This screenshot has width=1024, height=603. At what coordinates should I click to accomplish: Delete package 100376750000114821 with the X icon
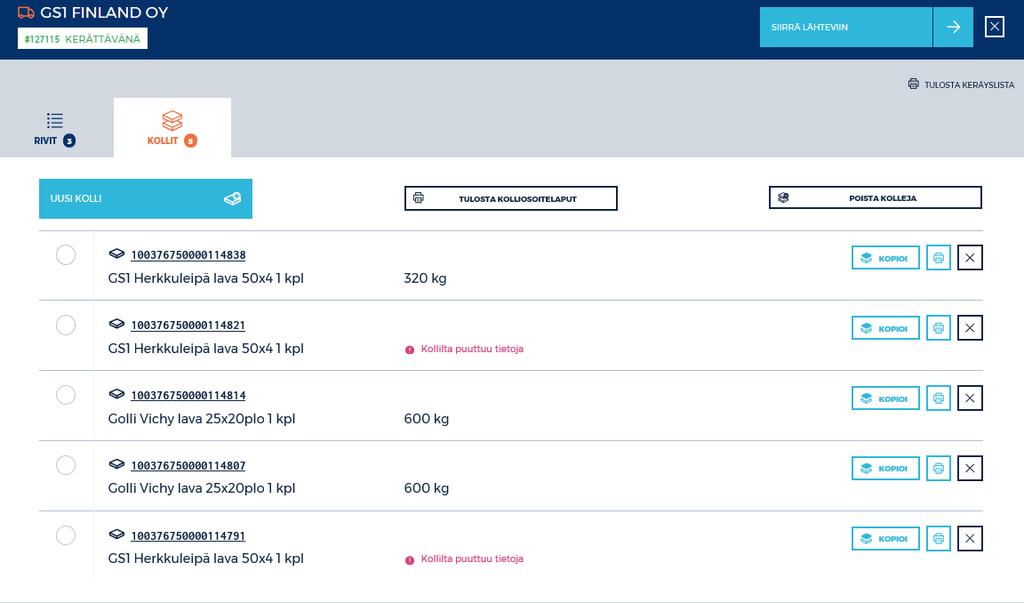tap(970, 328)
